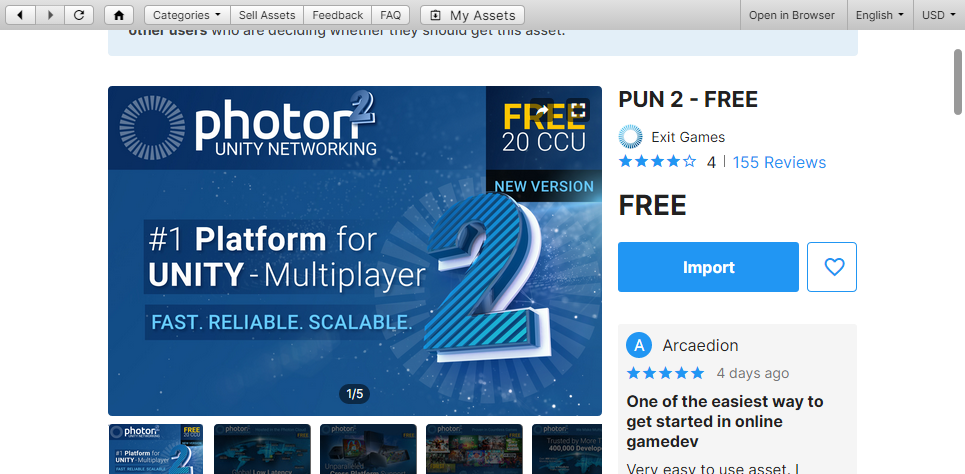The width and height of the screenshot is (965, 474).
Task: Expand the USD currency dropdown
Action: (x=939, y=15)
